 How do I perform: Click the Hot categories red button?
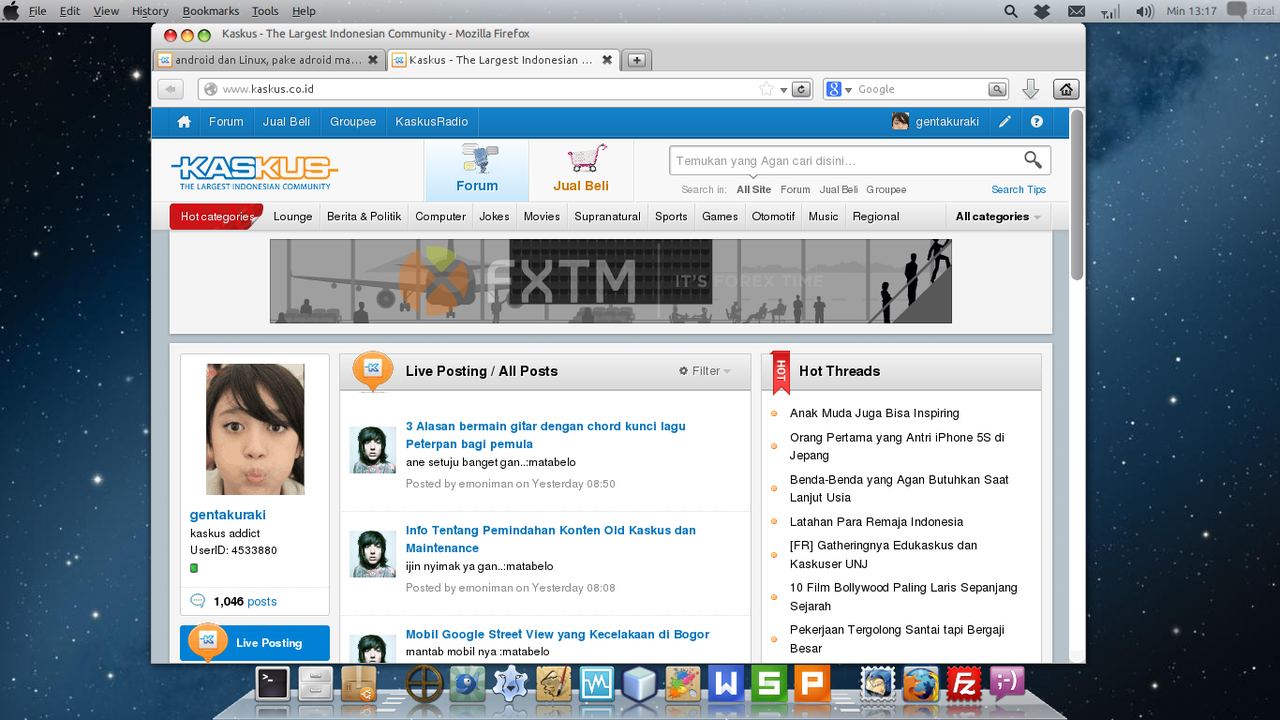(x=217, y=216)
